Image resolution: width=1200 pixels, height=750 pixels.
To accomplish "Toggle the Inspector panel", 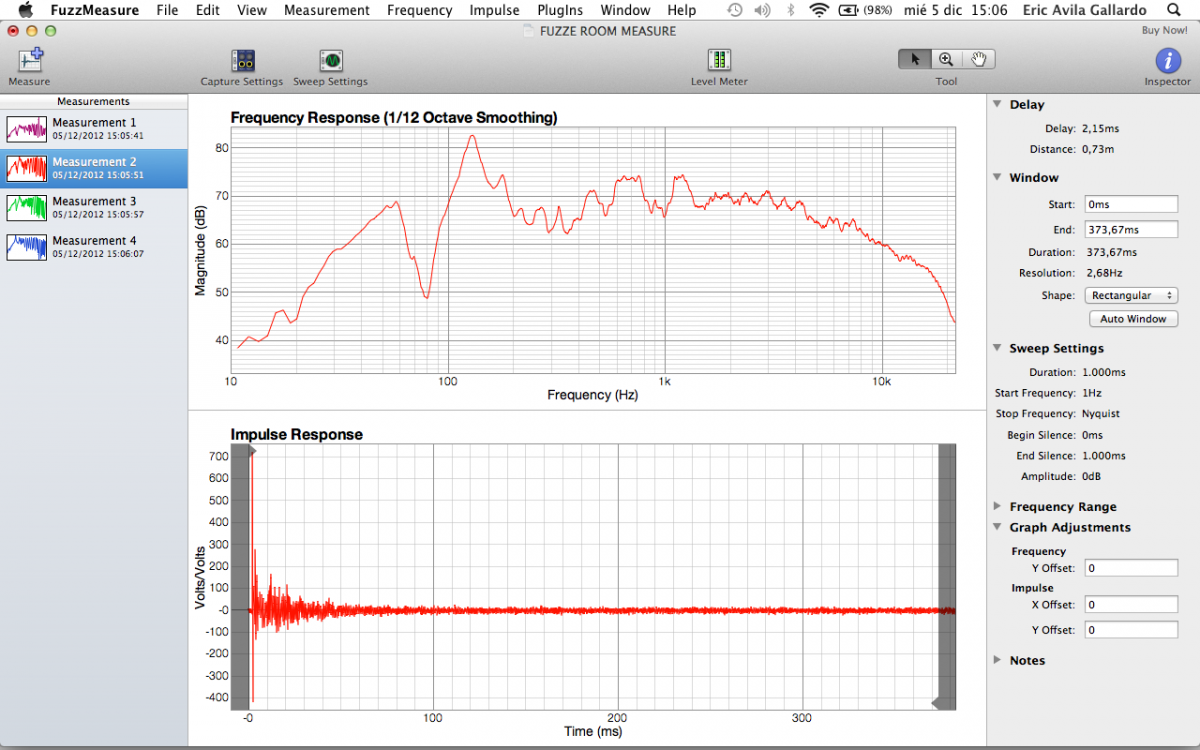I will [1167, 60].
